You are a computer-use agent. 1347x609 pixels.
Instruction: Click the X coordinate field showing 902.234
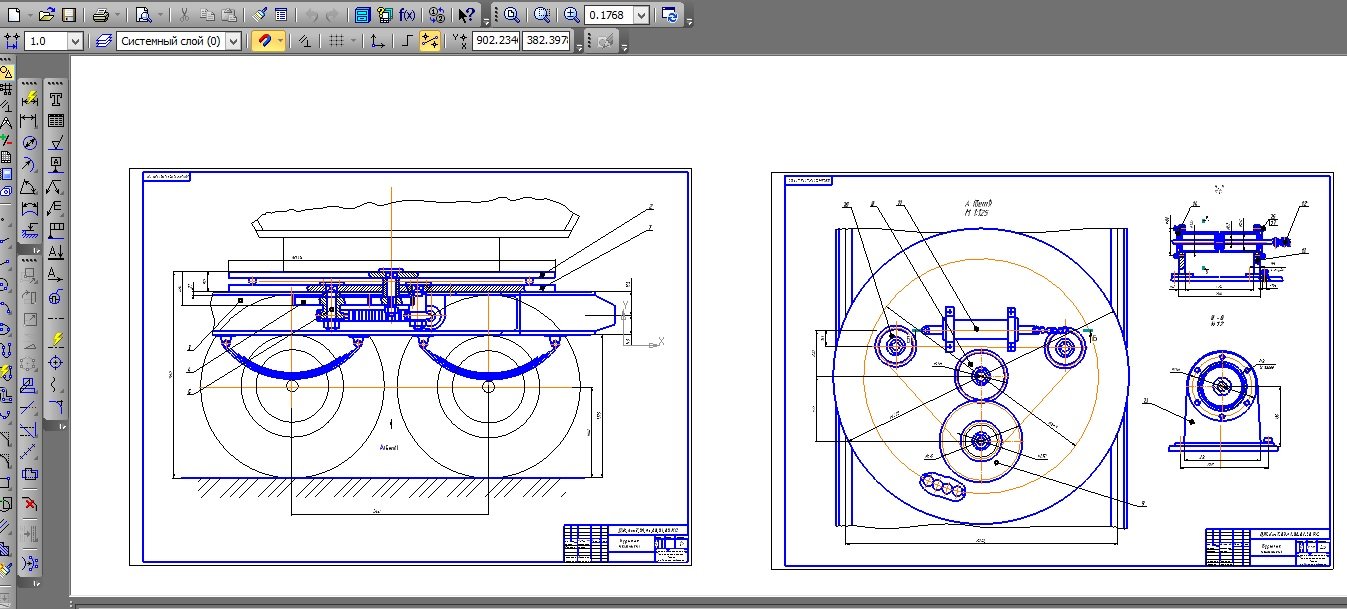click(x=495, y=41)
